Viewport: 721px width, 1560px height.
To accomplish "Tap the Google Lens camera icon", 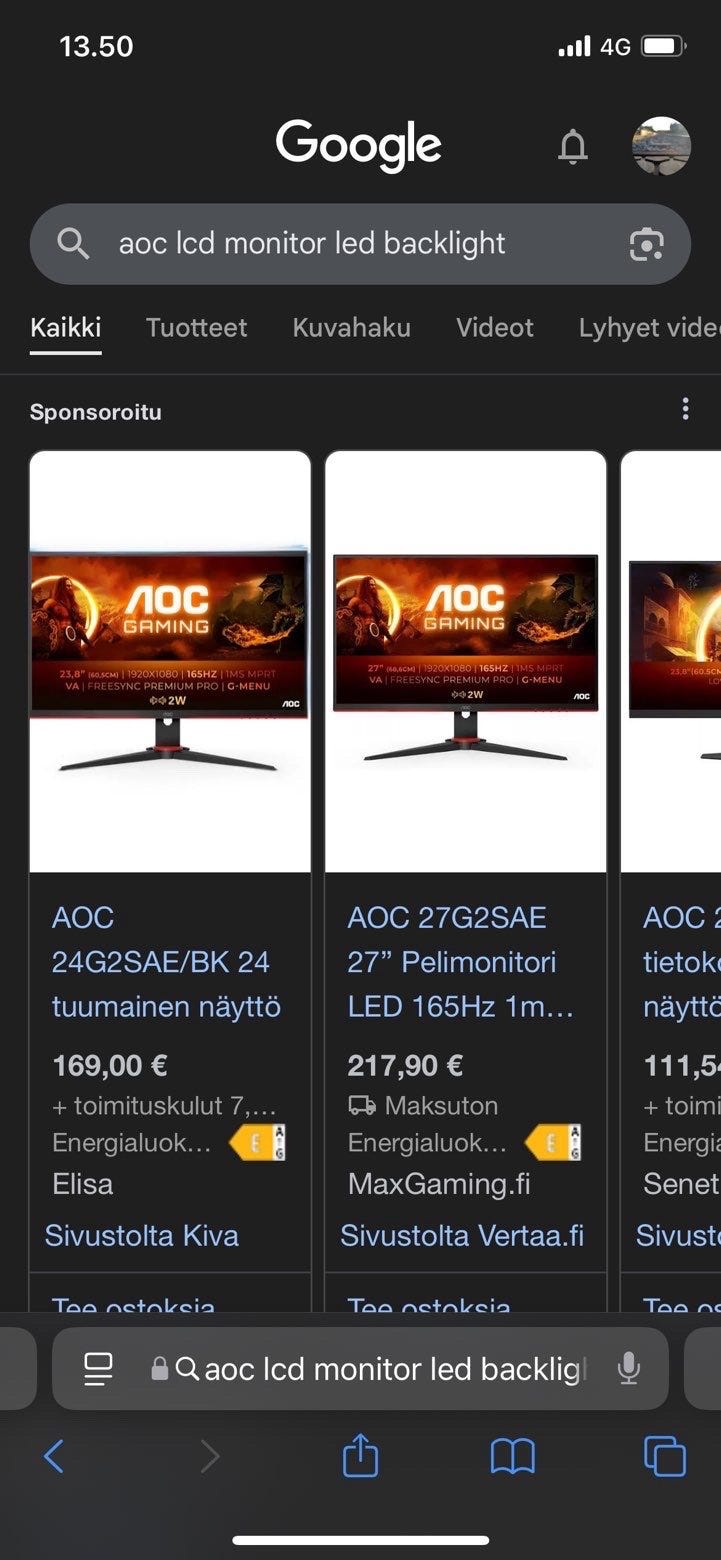I will (646, 244).
